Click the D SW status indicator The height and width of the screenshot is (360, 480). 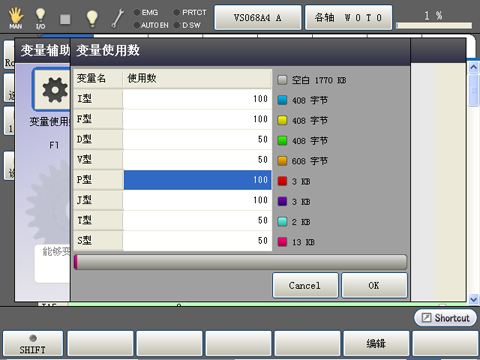click(x=187, y=25)
